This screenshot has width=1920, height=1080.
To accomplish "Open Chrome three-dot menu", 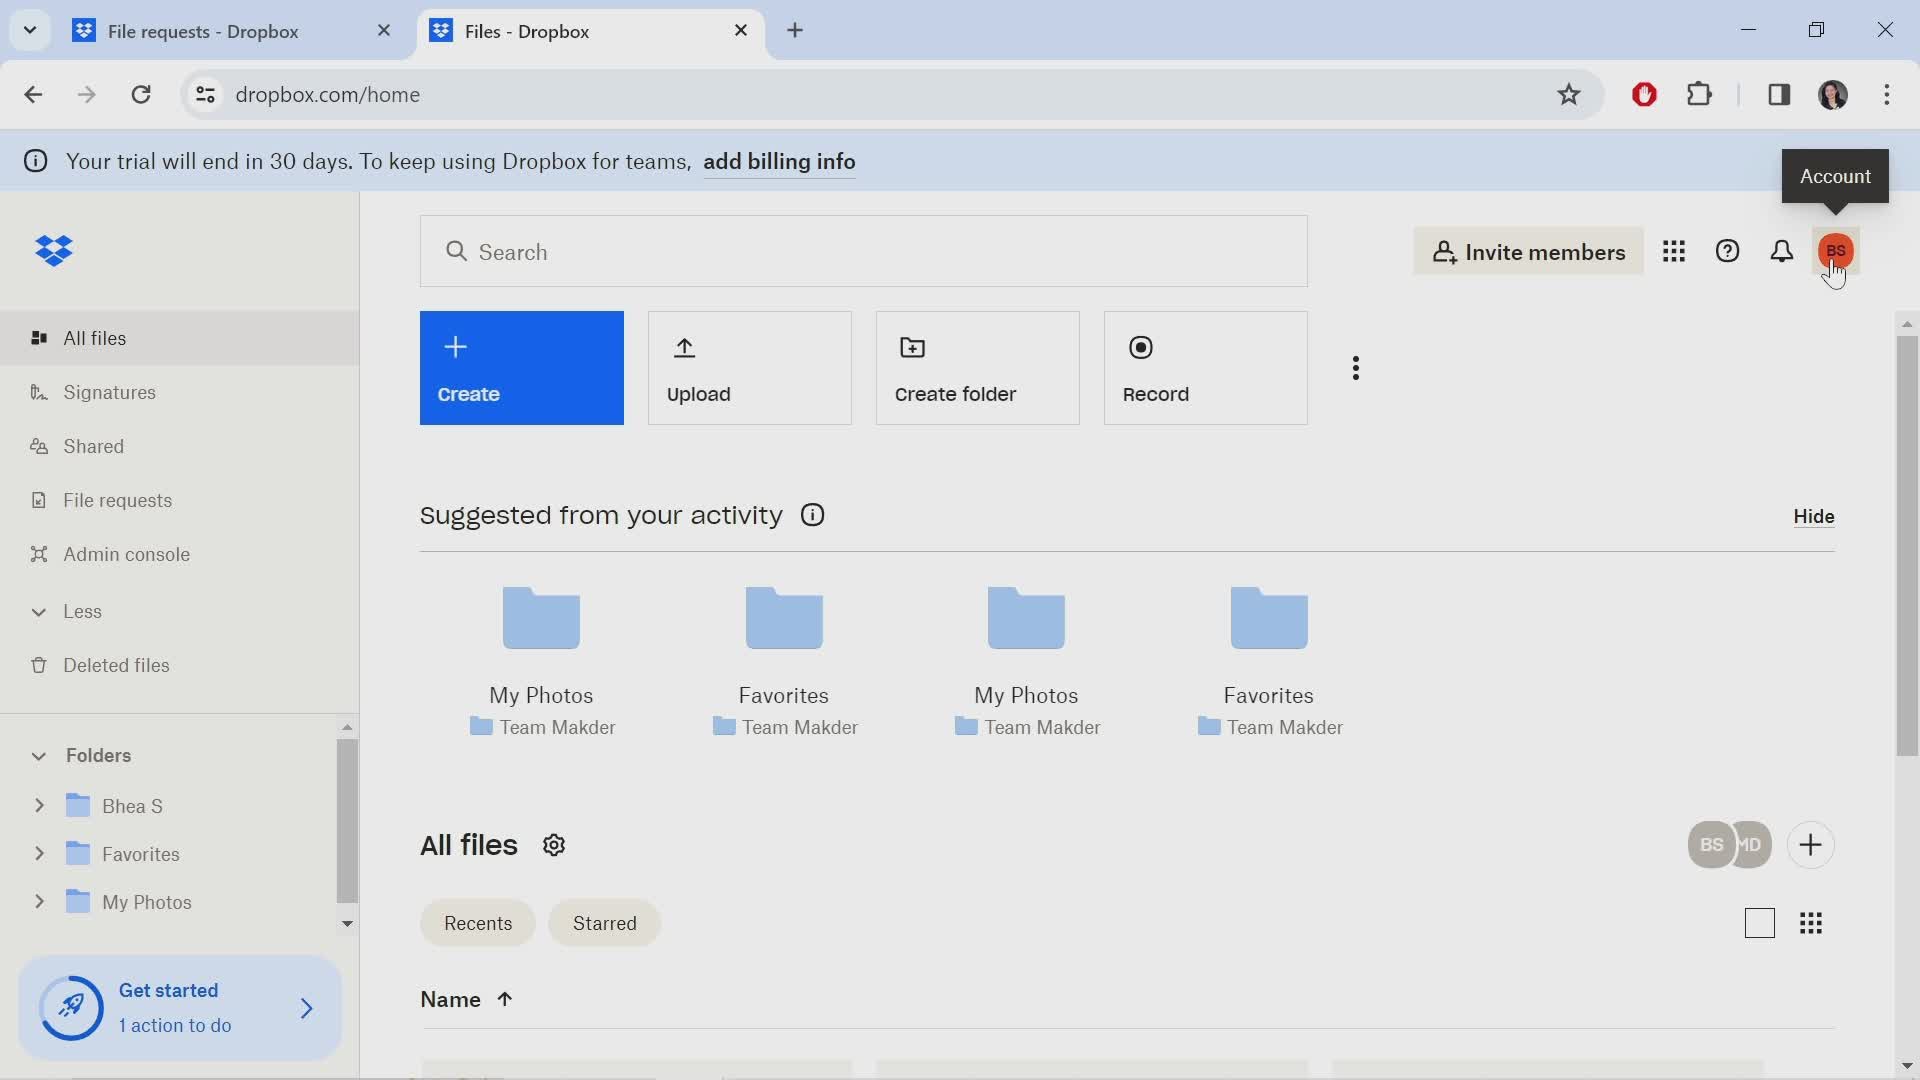I will (x=1886, y=95).
